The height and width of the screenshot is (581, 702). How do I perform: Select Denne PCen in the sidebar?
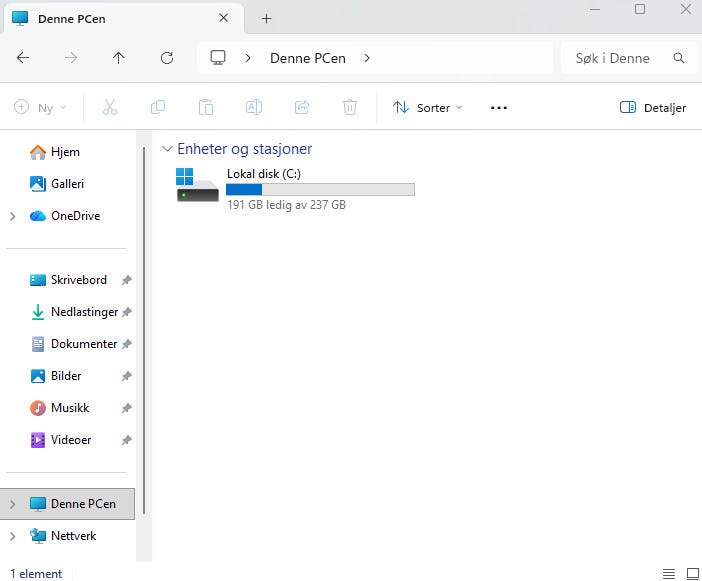pyautogui.click(x=67, y=504)
